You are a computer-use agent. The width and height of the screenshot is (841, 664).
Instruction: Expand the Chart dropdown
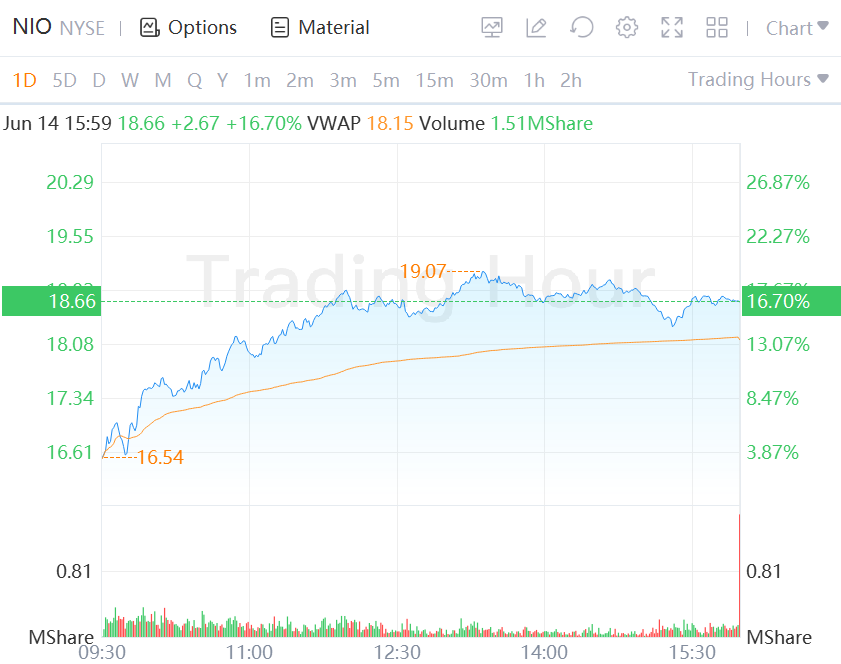797,28
